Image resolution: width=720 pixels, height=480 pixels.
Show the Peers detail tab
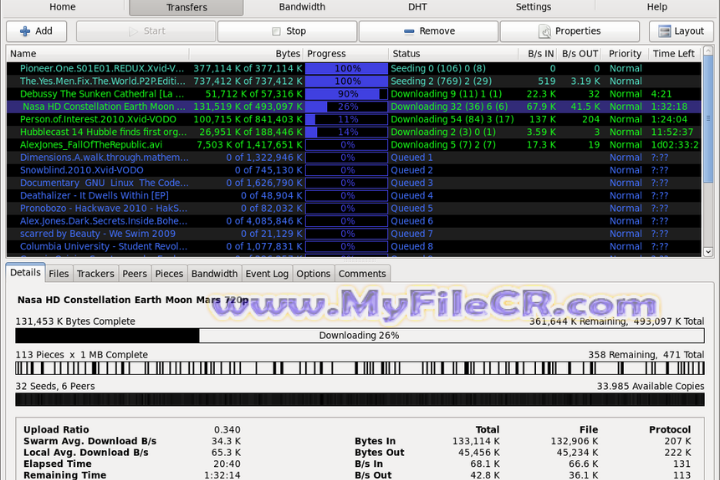[x=135, y=274]
